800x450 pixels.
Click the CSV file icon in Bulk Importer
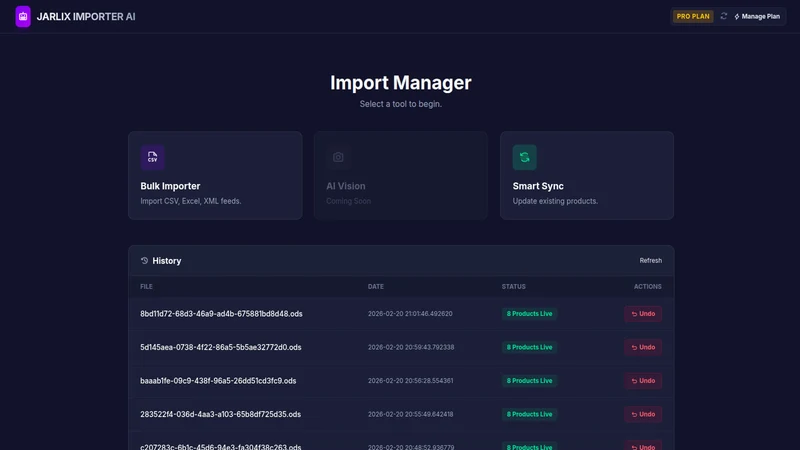(x=153, y=157)
